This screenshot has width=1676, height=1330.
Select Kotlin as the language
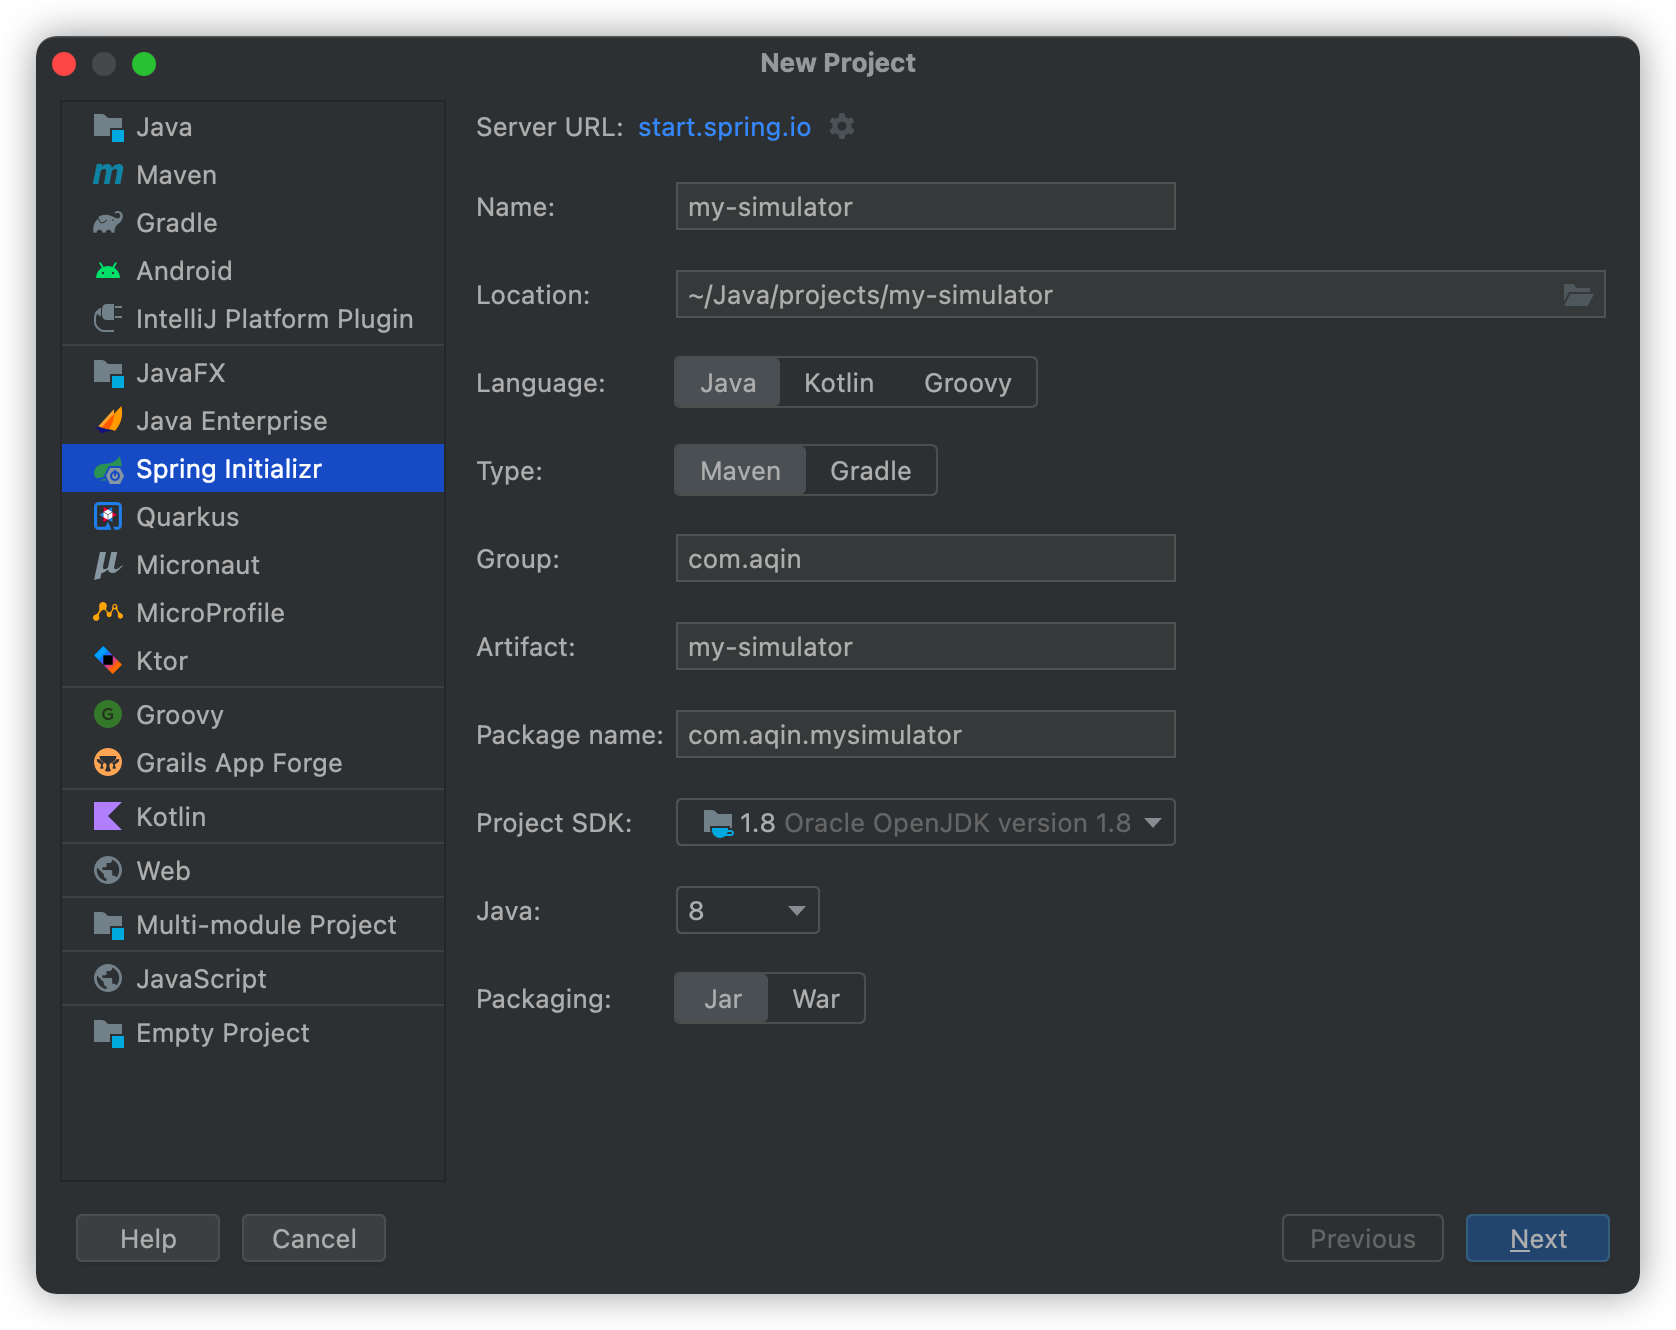pyautogui.click(x=839, y=383)
